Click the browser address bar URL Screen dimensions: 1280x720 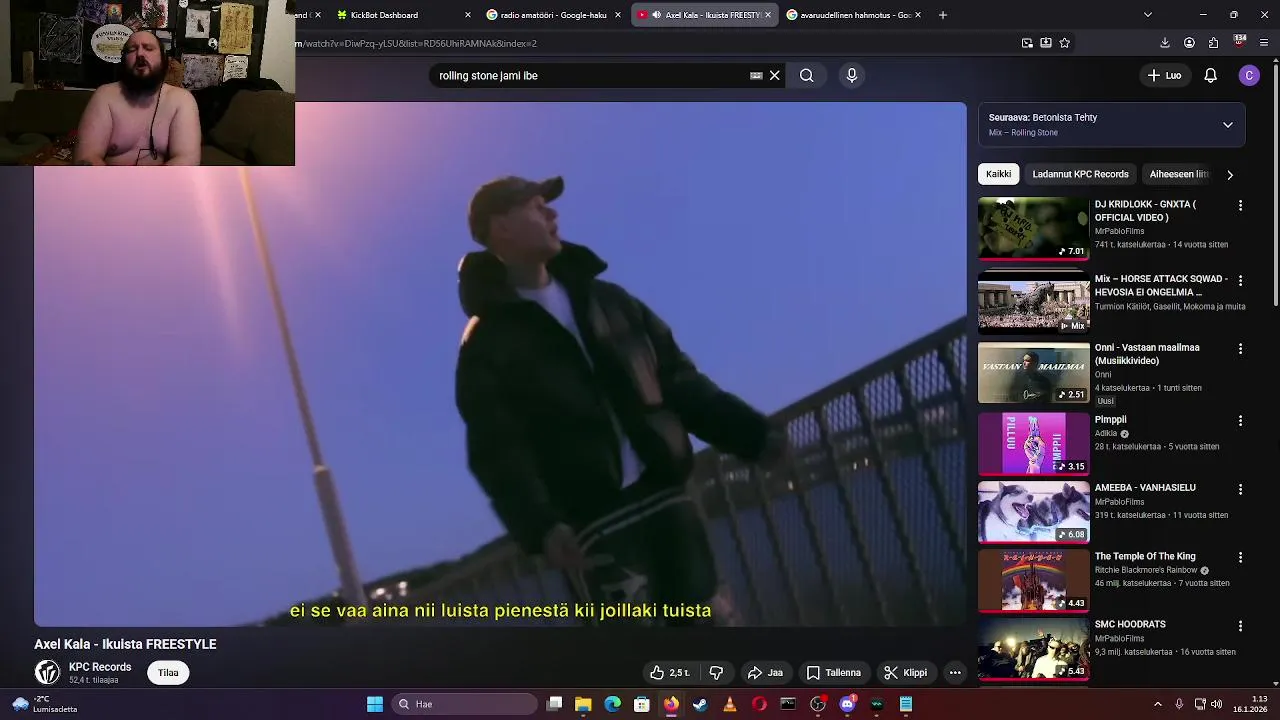[x=416, y=43]
